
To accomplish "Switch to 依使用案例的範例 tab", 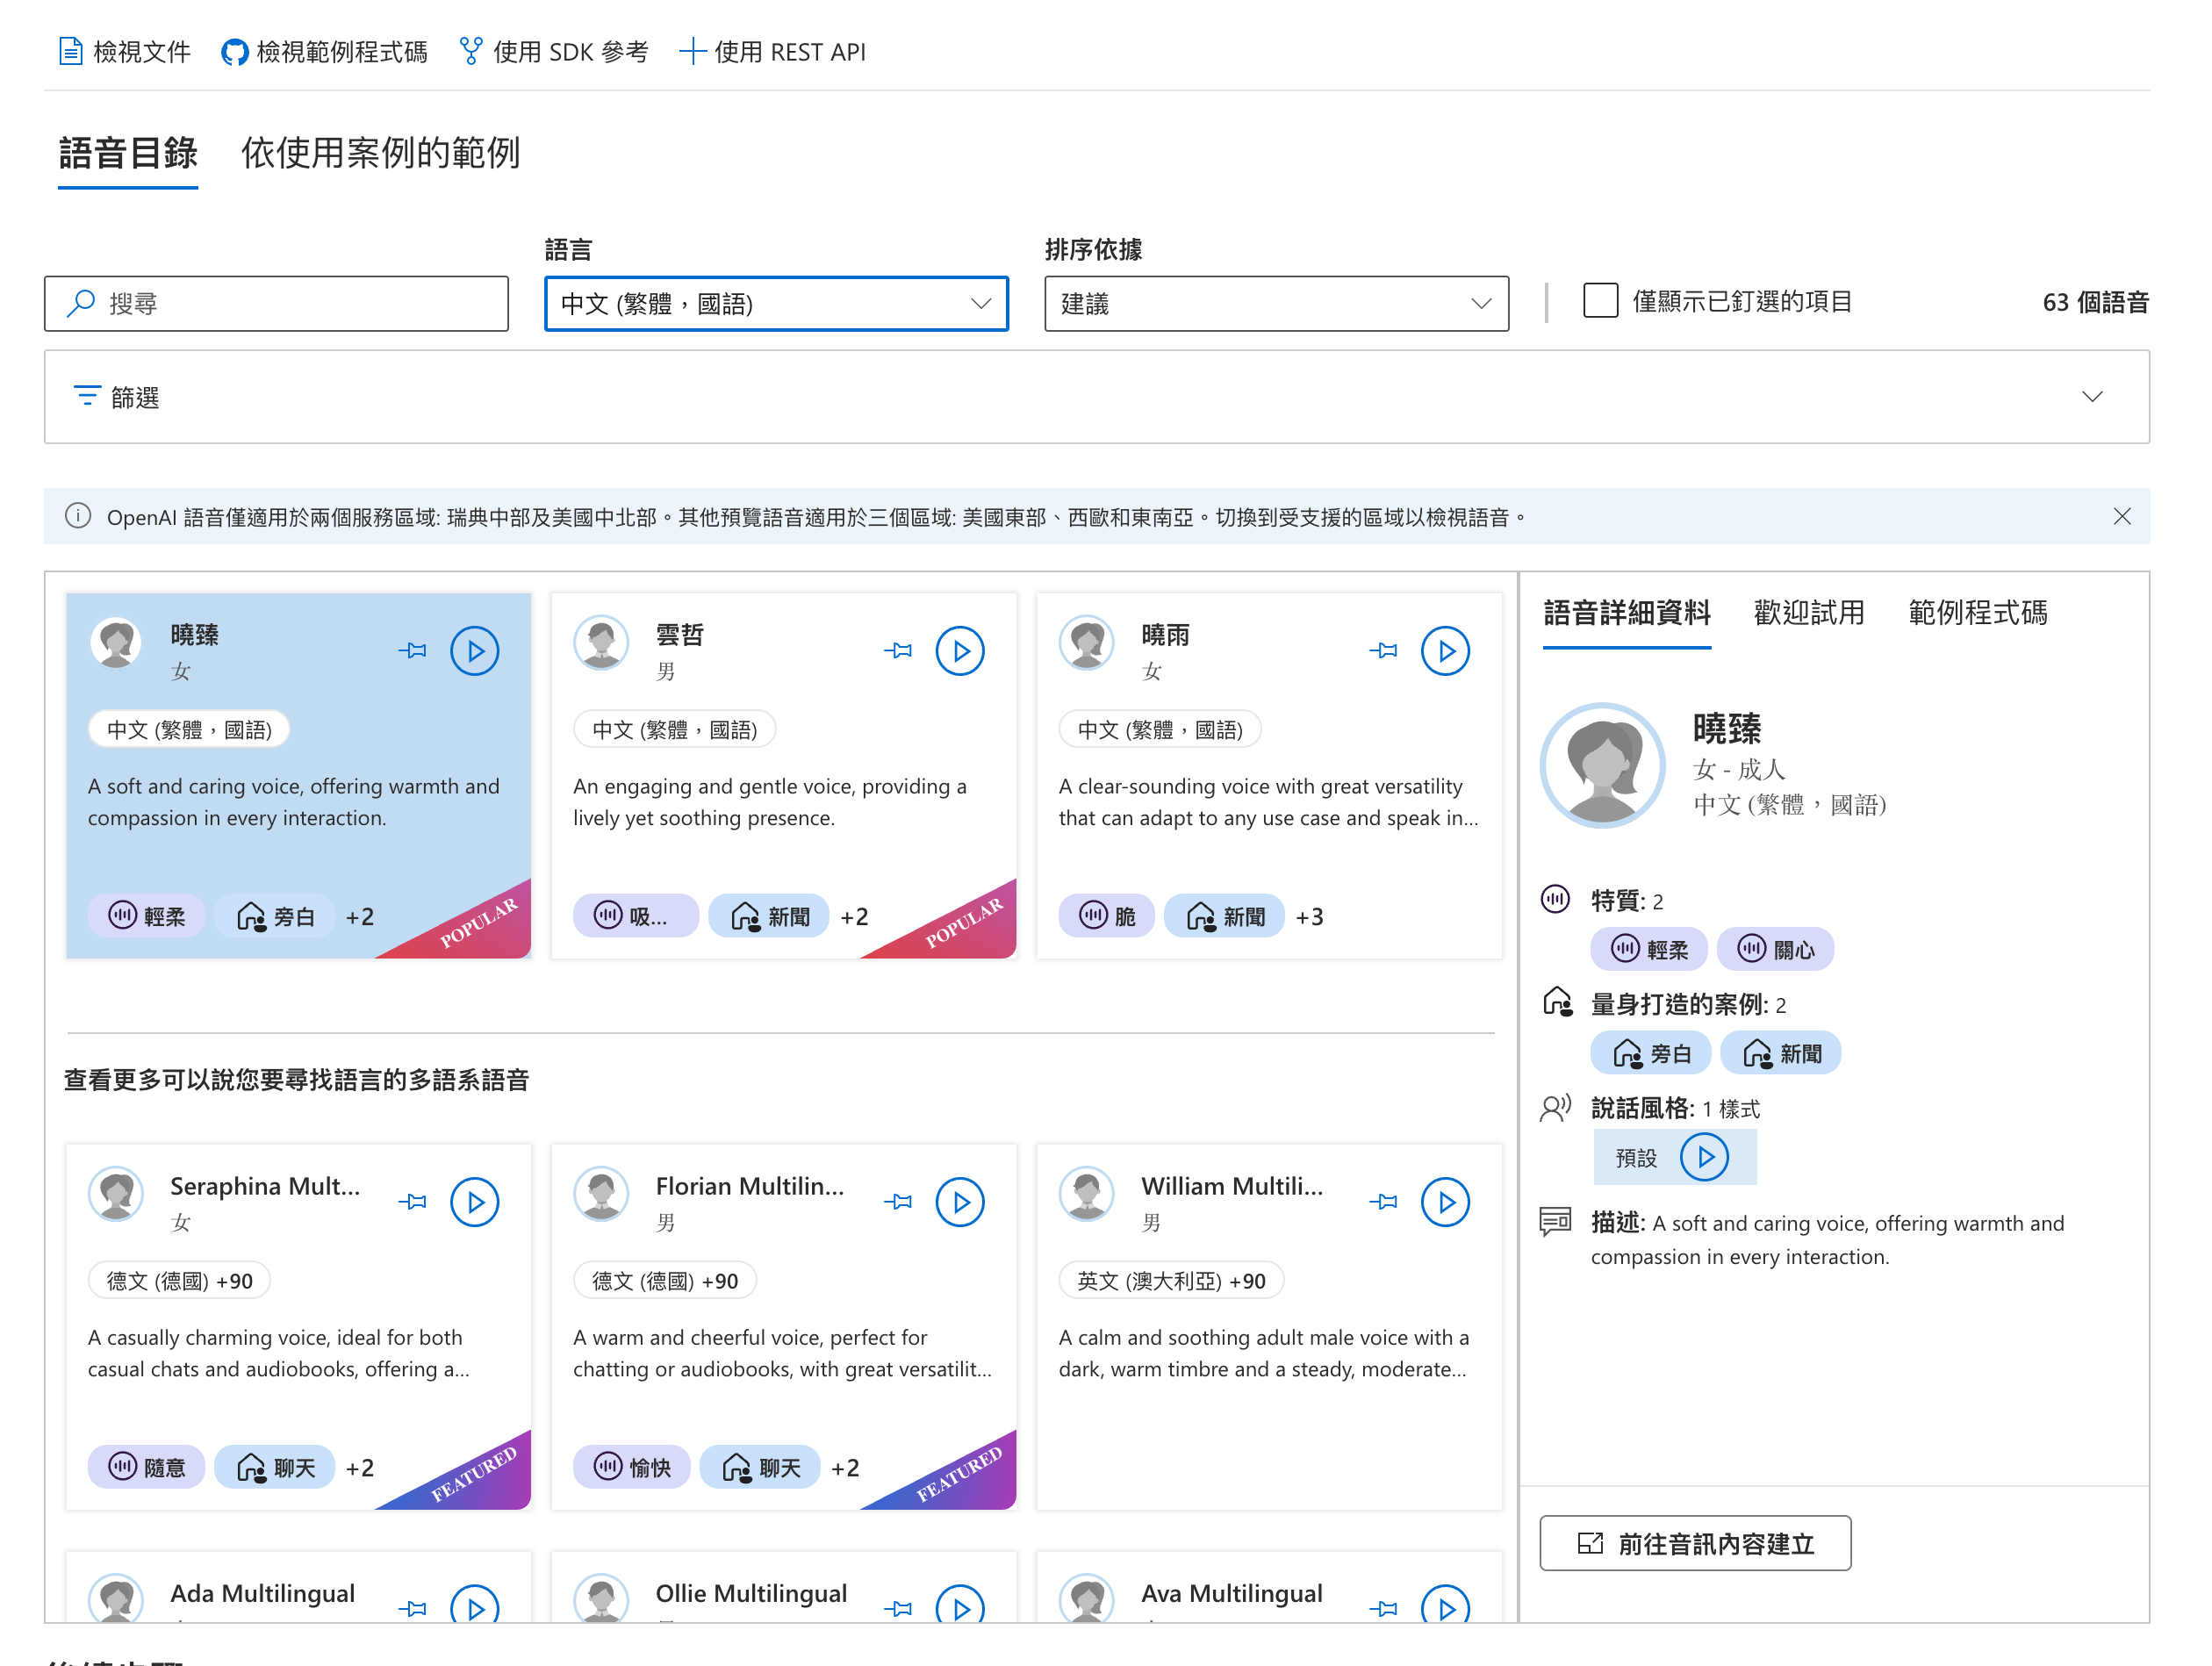I will click(380, 153).
